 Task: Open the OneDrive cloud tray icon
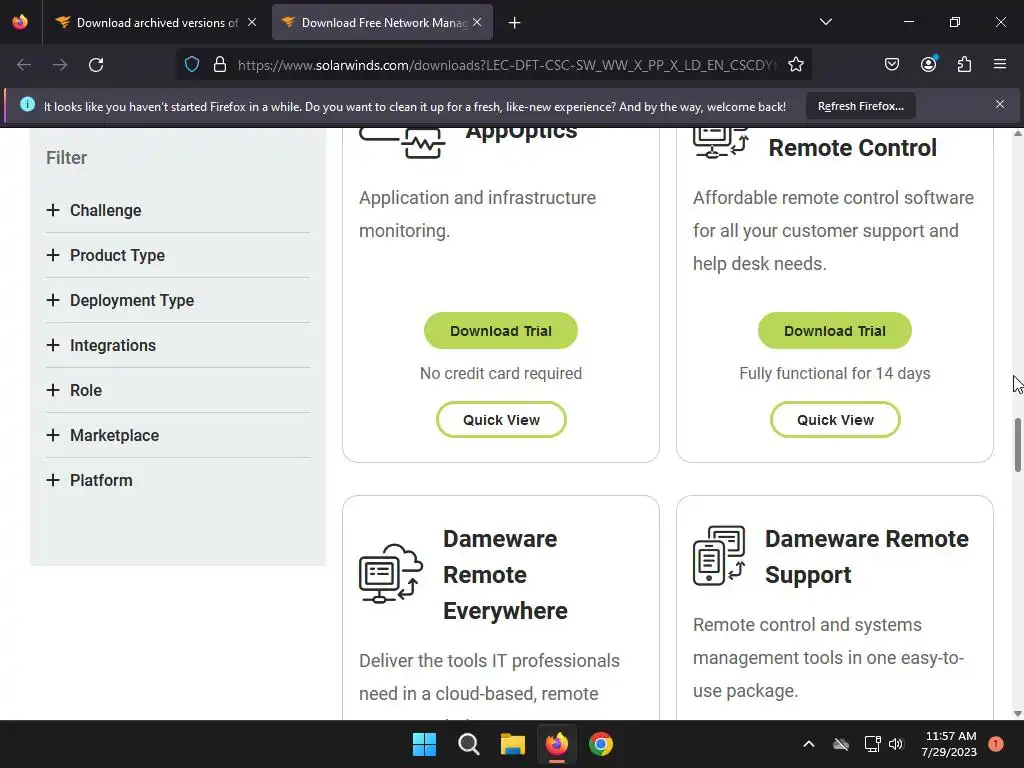click(x=841, y=744)
